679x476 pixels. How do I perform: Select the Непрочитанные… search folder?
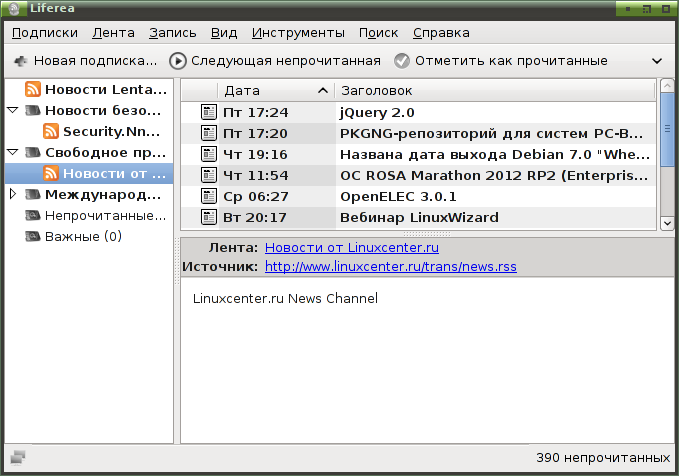(x=89, y=215)
